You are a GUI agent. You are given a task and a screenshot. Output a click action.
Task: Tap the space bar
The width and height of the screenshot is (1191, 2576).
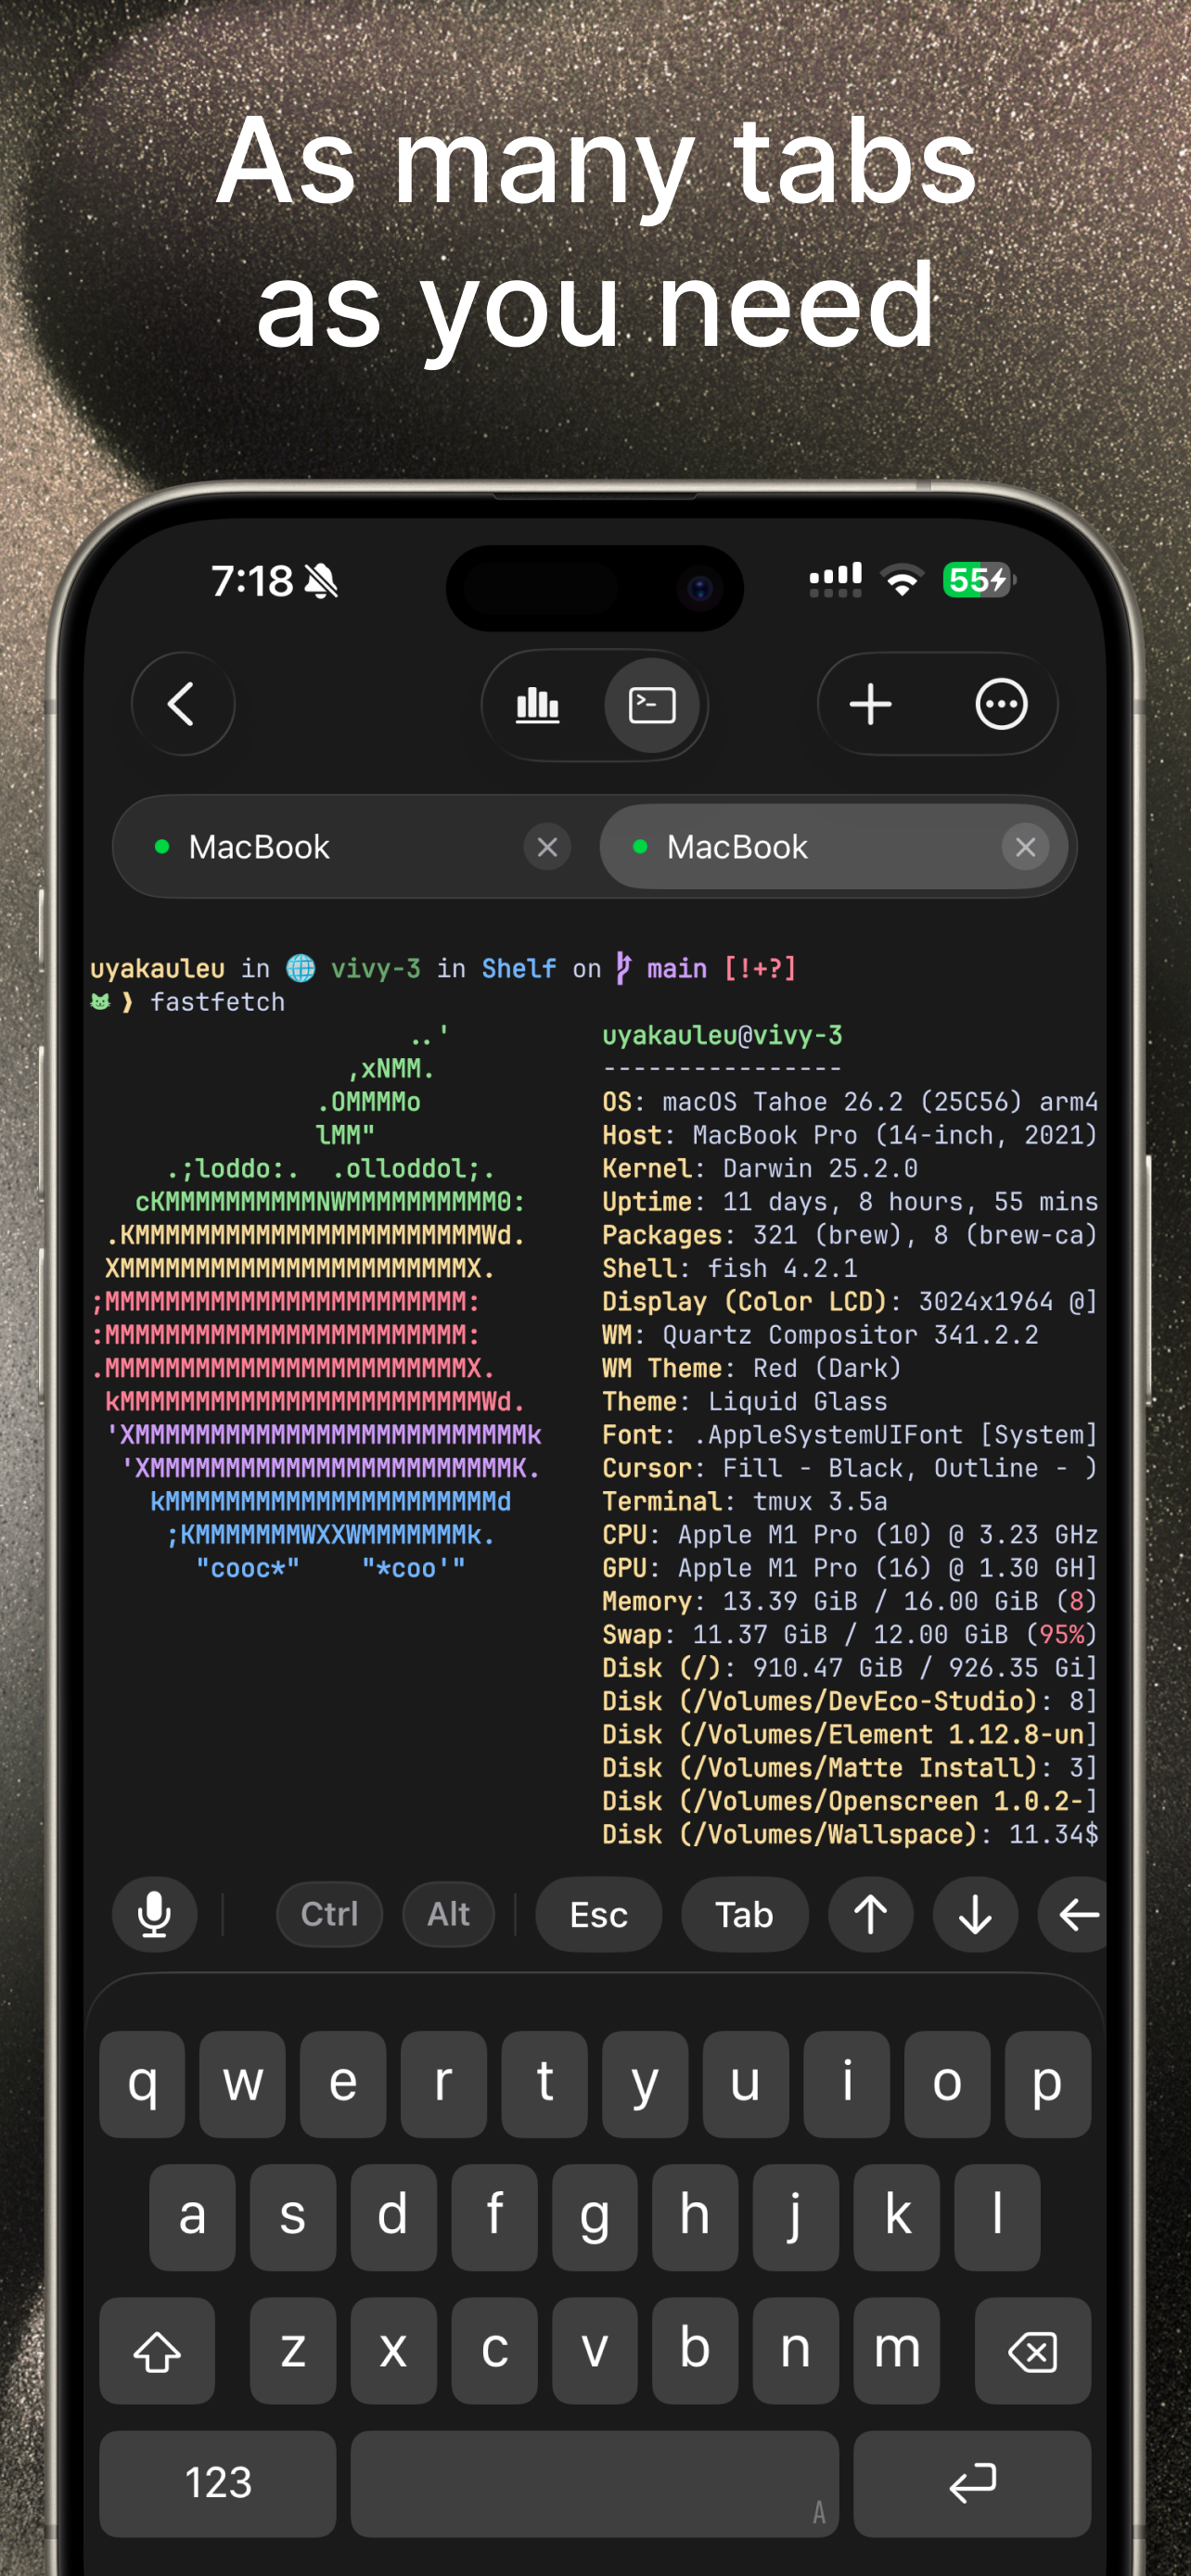point(595,2483)
